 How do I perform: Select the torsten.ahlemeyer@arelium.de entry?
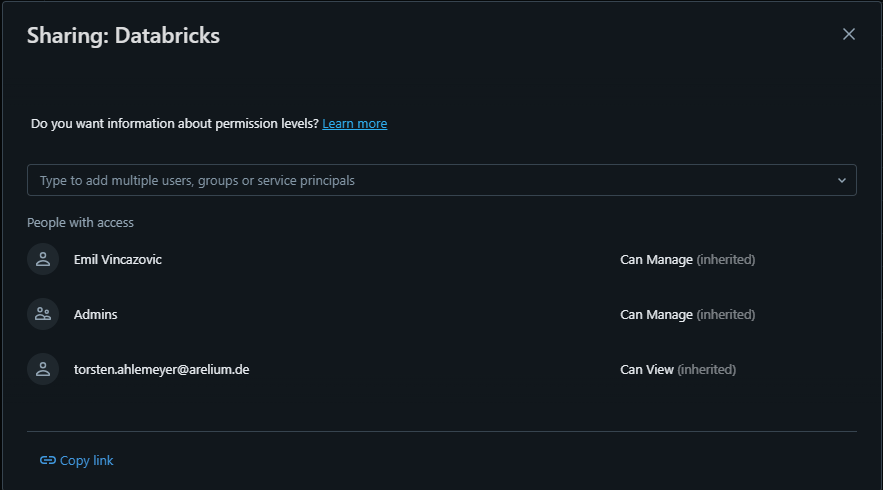162,369
